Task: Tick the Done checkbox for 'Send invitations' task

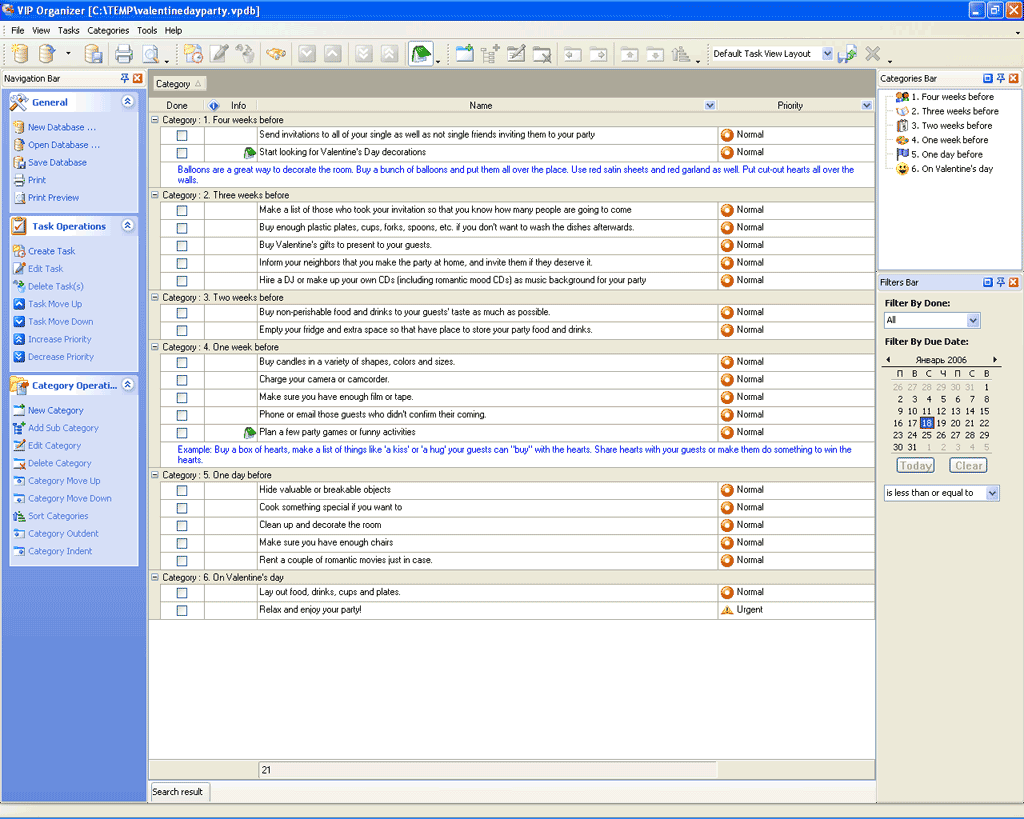Action: 182,135
